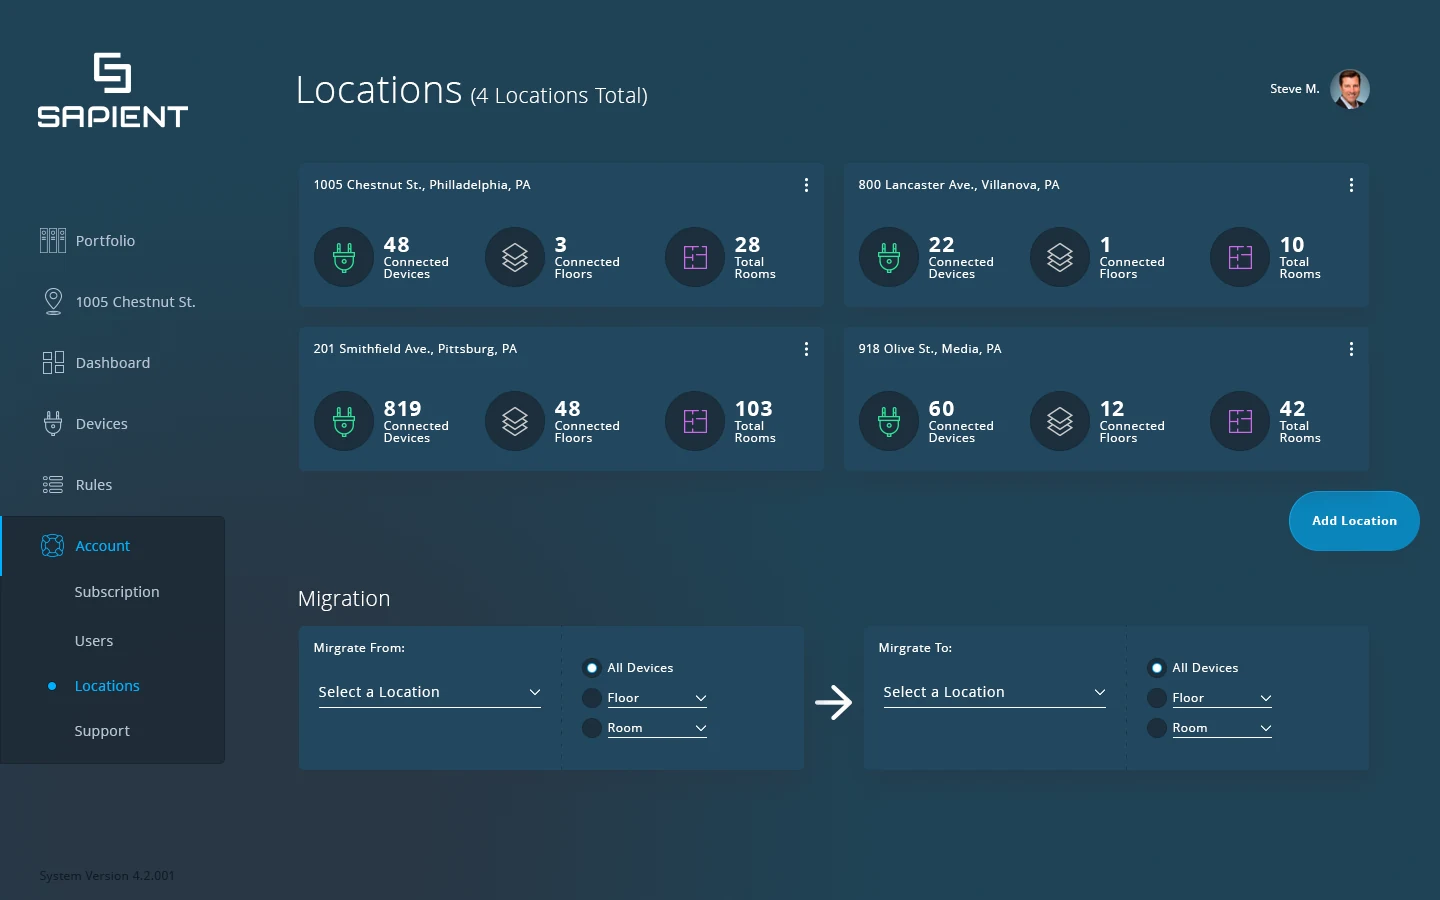Open Select a Location dropdown under Migrate To
1440x900 pixels.
pyautogui.click(x=994, y=692)
